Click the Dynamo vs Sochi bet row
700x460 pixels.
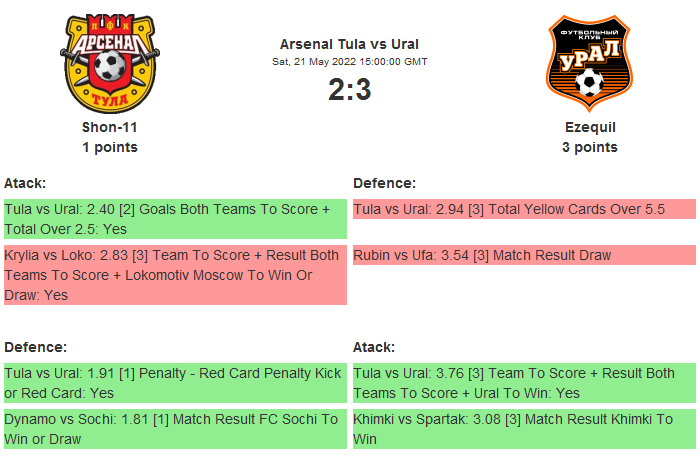coord(175,428)
